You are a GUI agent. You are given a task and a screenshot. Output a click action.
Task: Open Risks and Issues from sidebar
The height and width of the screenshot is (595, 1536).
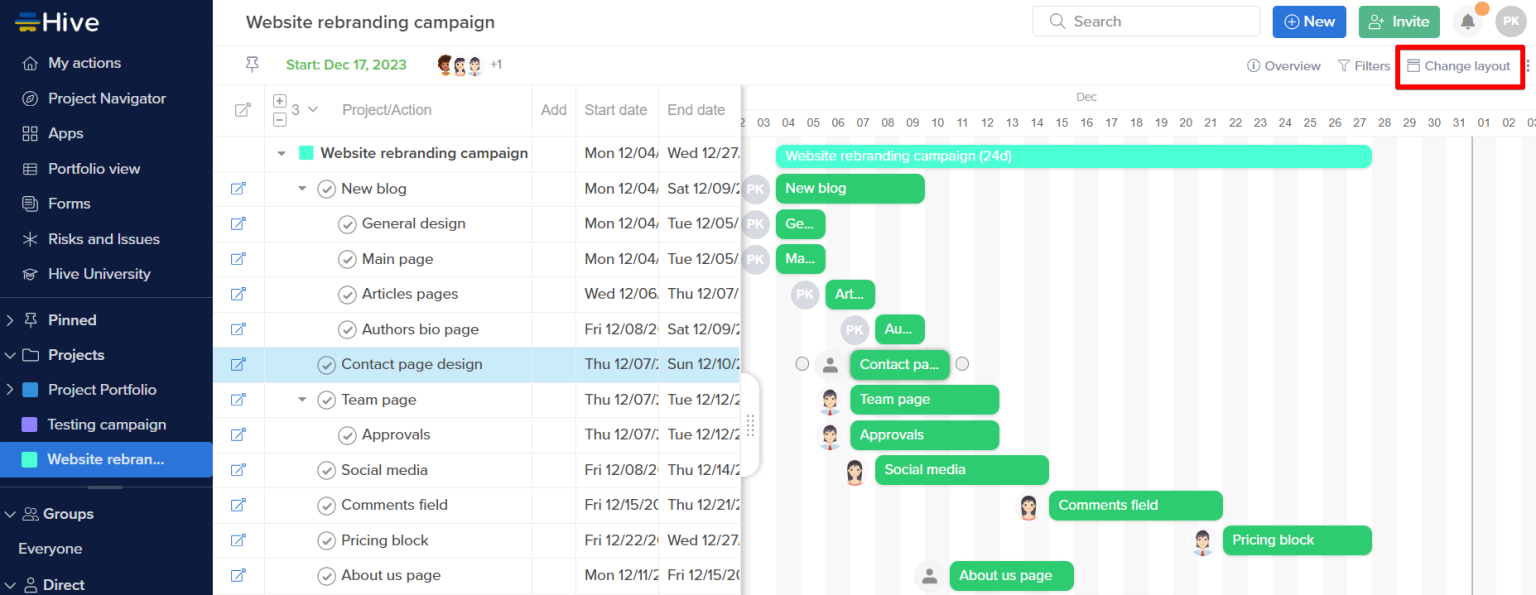[103, 239]
